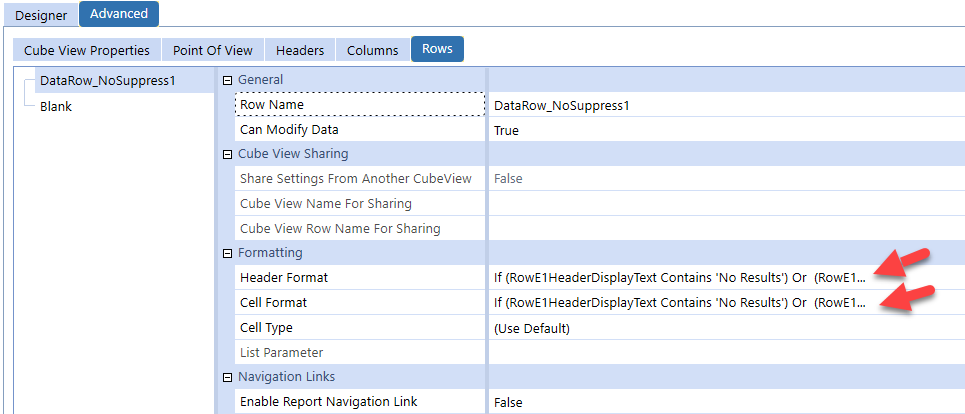Collapse the Navigation Links section
Screen dimensions: 965x414
point(227,377)
